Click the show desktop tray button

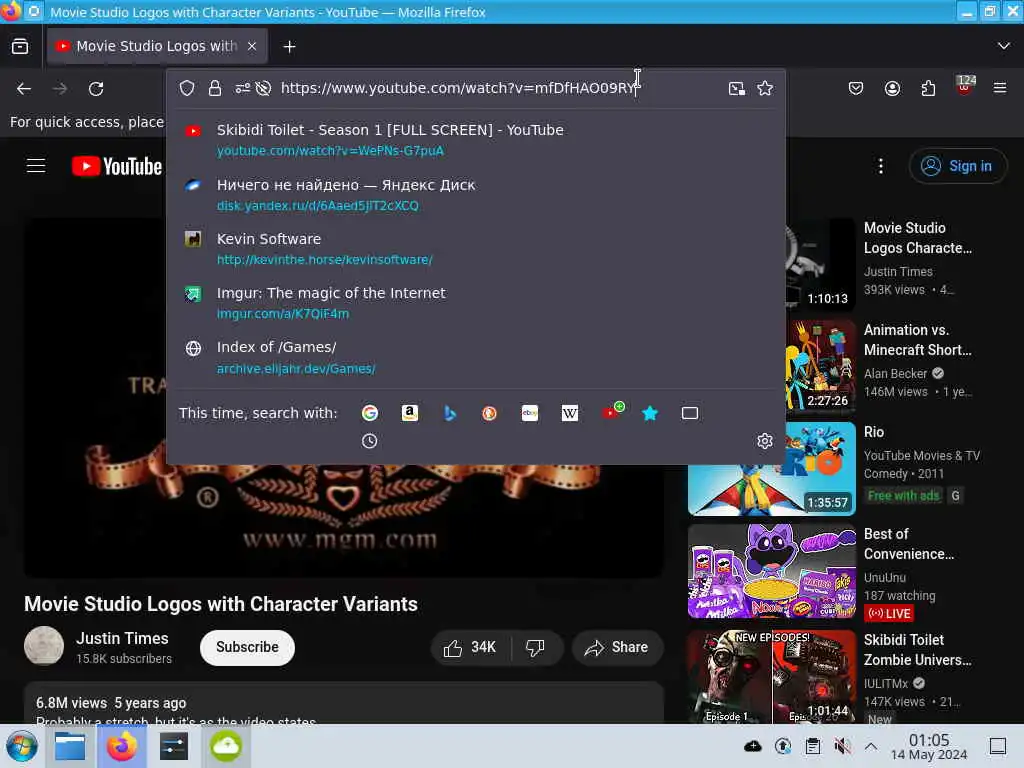[x=997, y=746]
